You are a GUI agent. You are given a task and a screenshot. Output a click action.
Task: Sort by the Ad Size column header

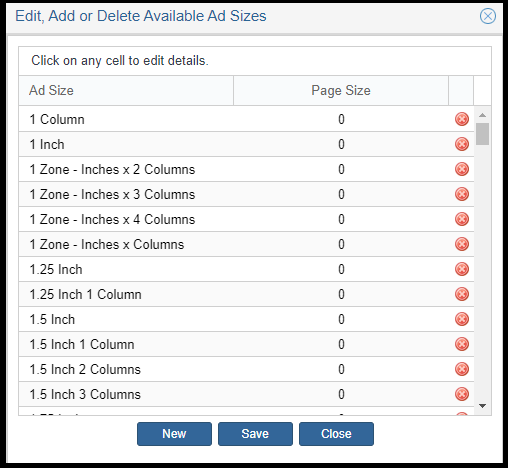point(126,90)
